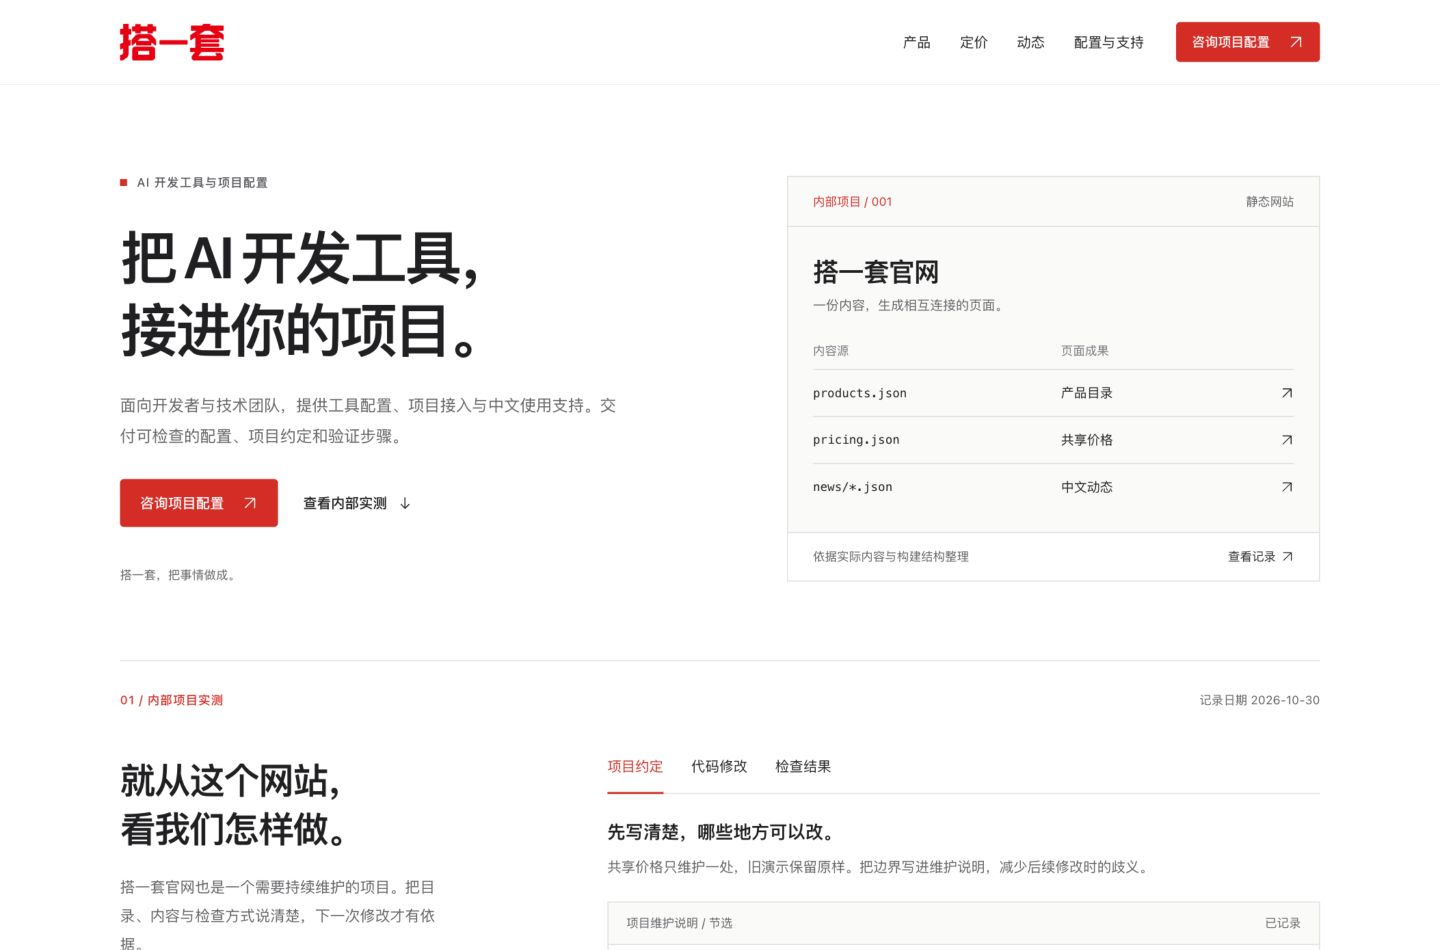Click the header 咨询项目配置 button

pos(1248,42)
